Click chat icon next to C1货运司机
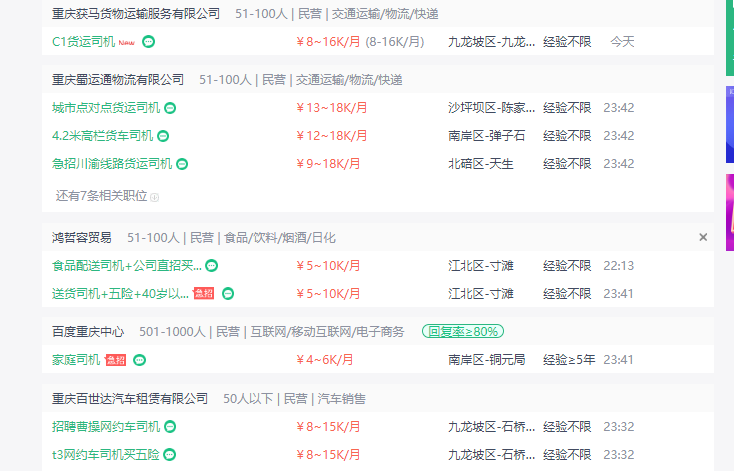This screenshot has height=471, width=734. coord(149,42)
